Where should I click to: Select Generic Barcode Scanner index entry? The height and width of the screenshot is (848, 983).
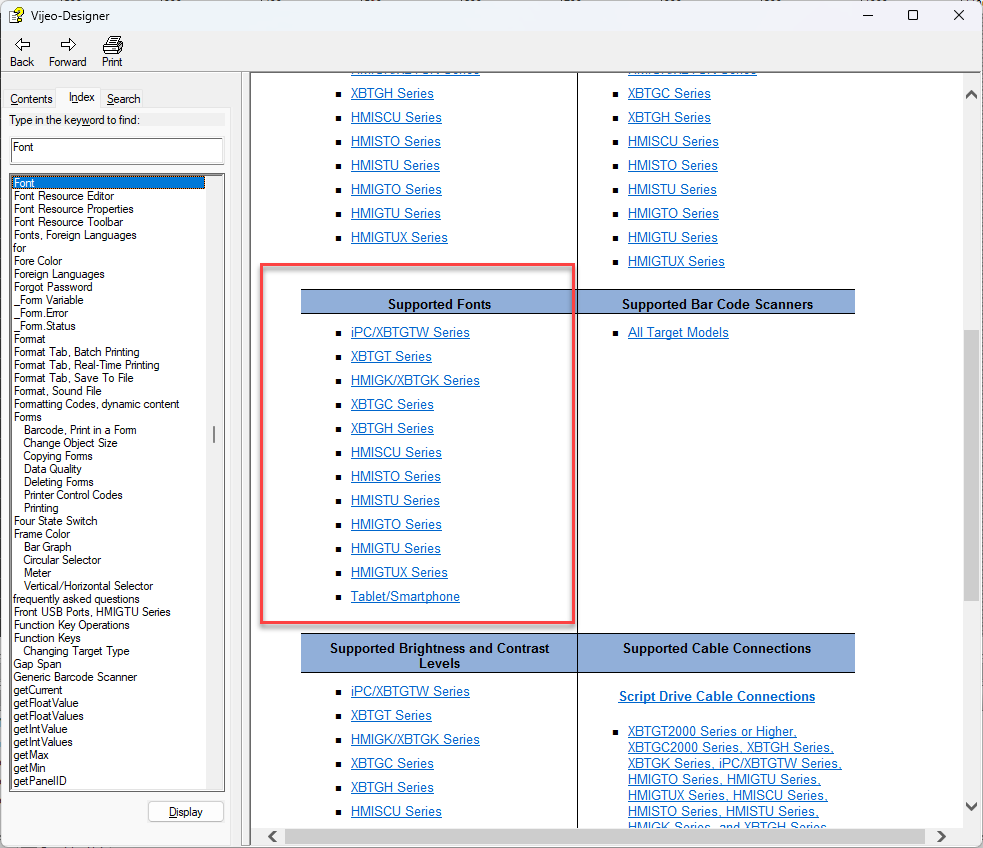(x=75, y=677)
